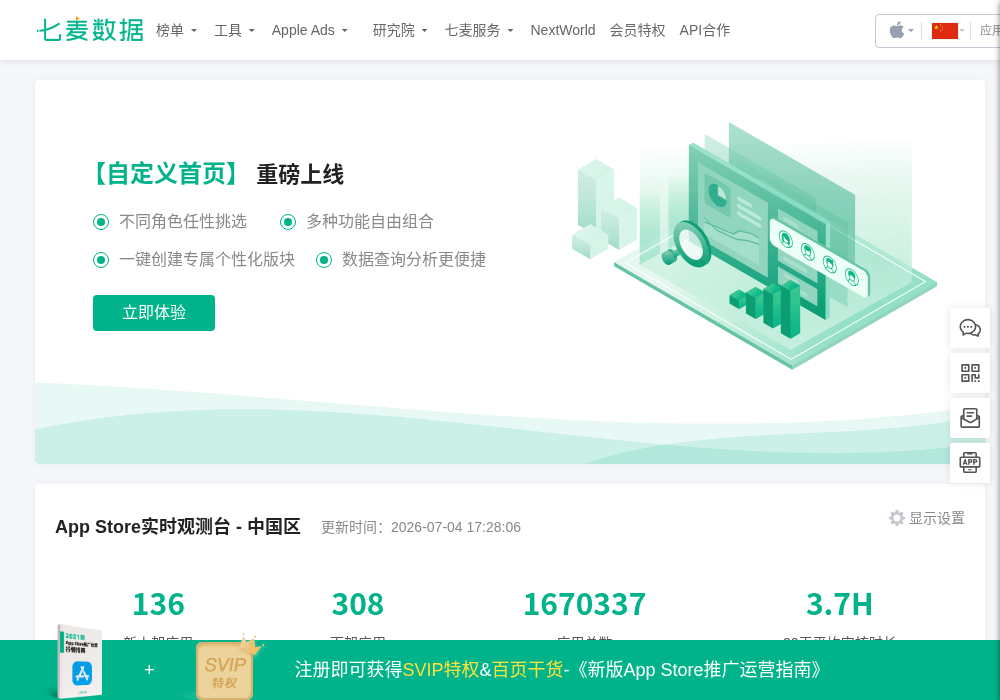Show the QR code icon
The width and height of the screenshot is (1000, 700).
[970, 373]
